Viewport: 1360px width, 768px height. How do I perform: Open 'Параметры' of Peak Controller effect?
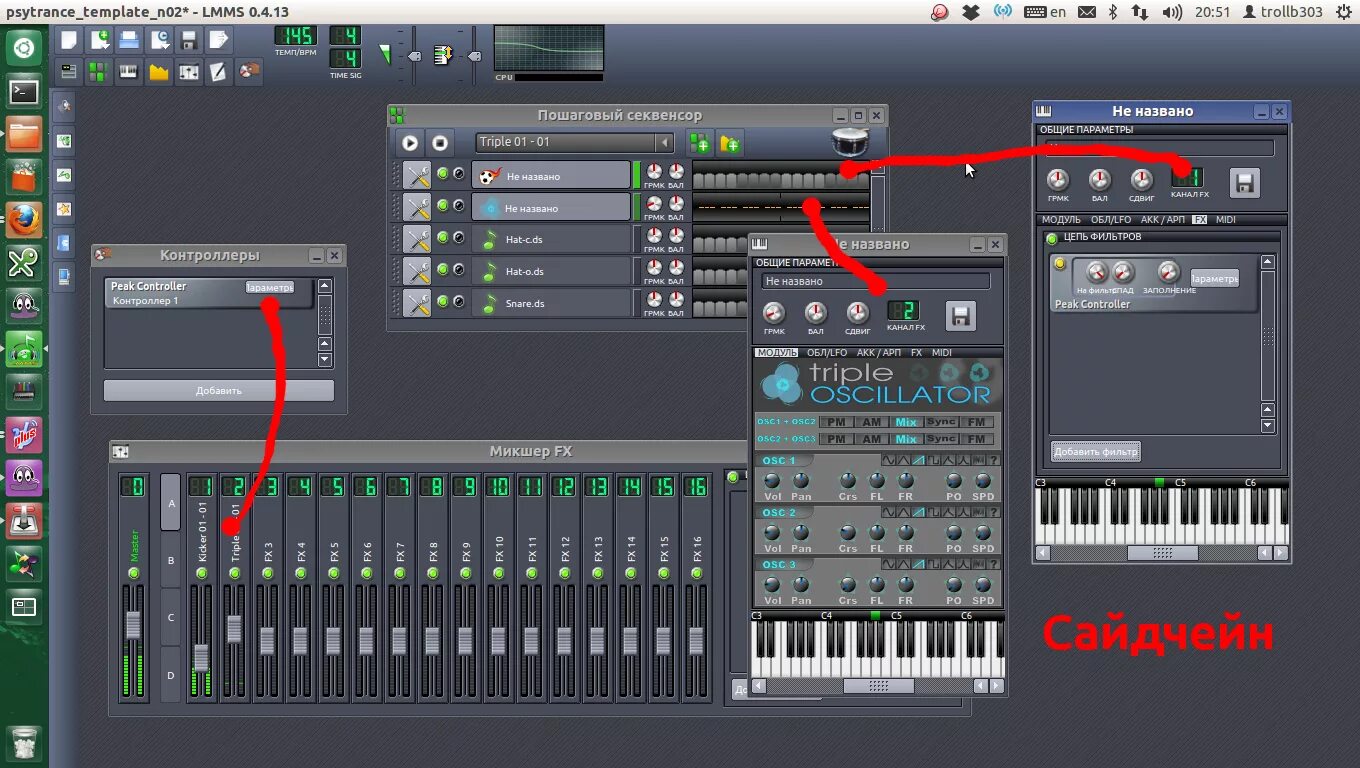click(x=1215, y=279)
